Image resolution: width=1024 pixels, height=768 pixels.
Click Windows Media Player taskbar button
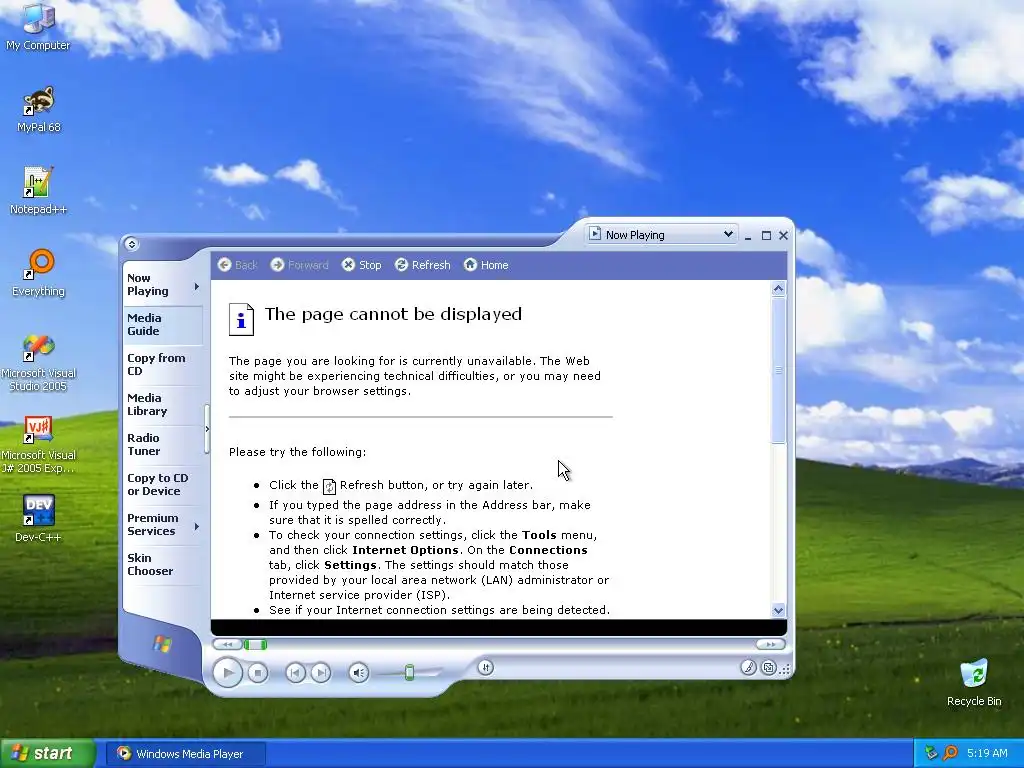point(186,754)
